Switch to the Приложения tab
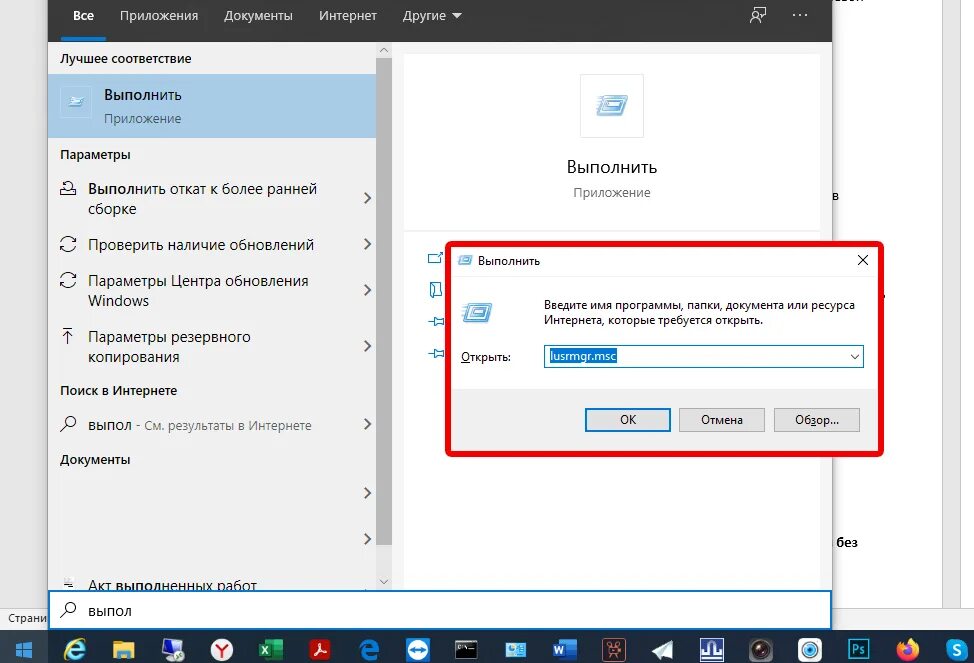Screen dimensions: 974x663 (159, 15)
